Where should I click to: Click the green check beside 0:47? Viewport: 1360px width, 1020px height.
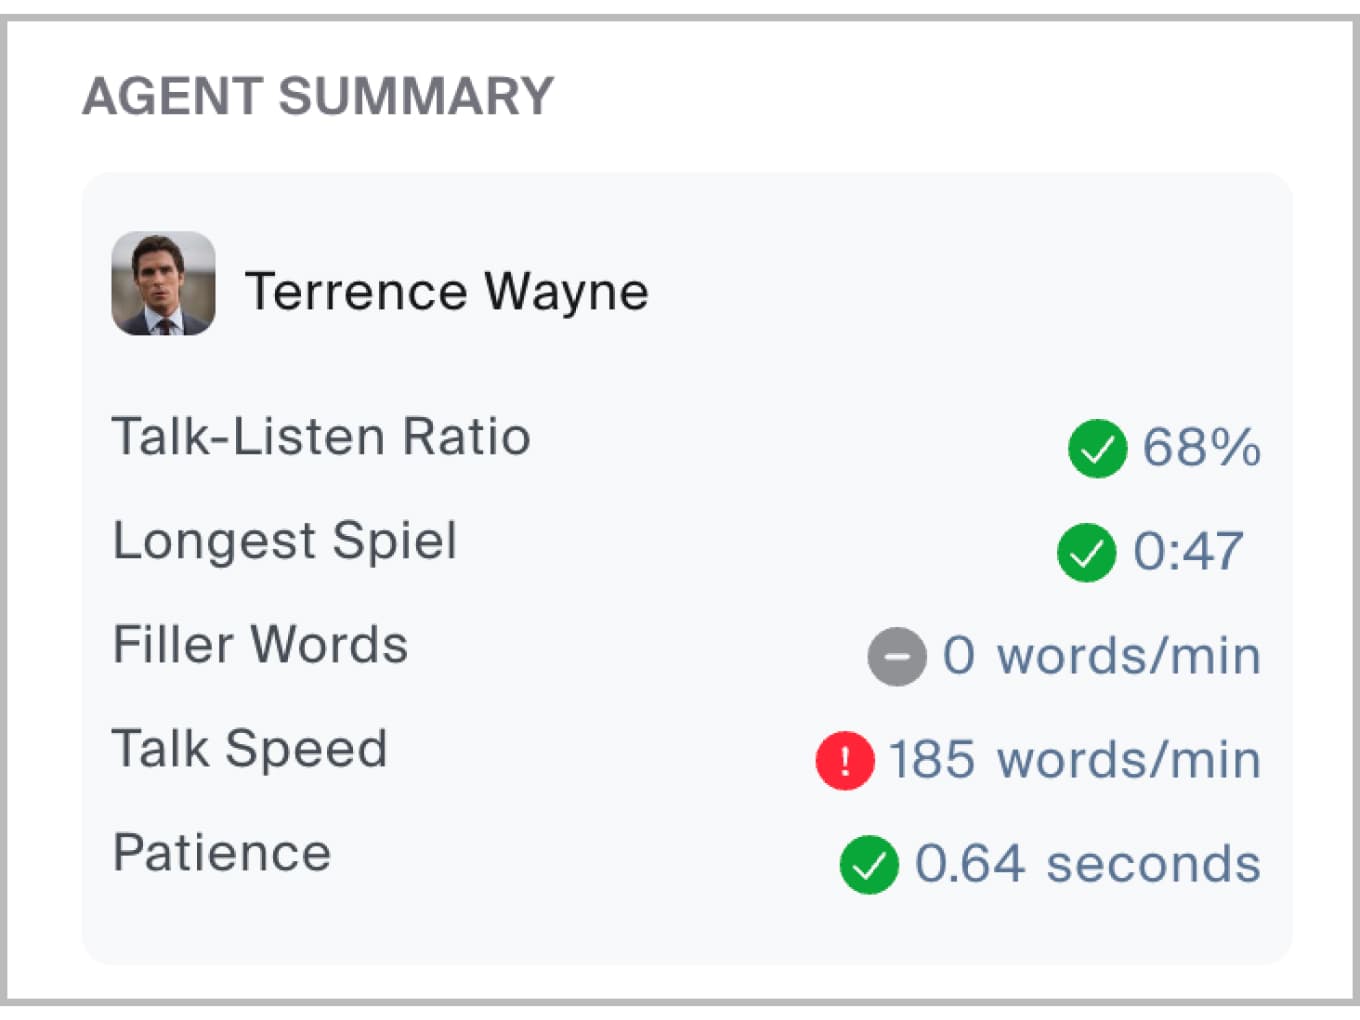(x=1086, y=552)
